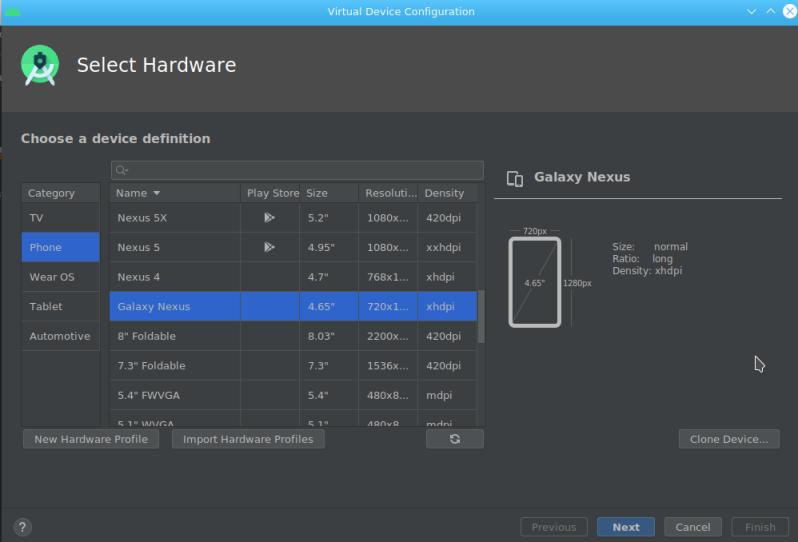Click the disabled Previous button
Image resolution: width=798 pixels, height=542 pixels.
pyautogui.click(x=554, y=527)
